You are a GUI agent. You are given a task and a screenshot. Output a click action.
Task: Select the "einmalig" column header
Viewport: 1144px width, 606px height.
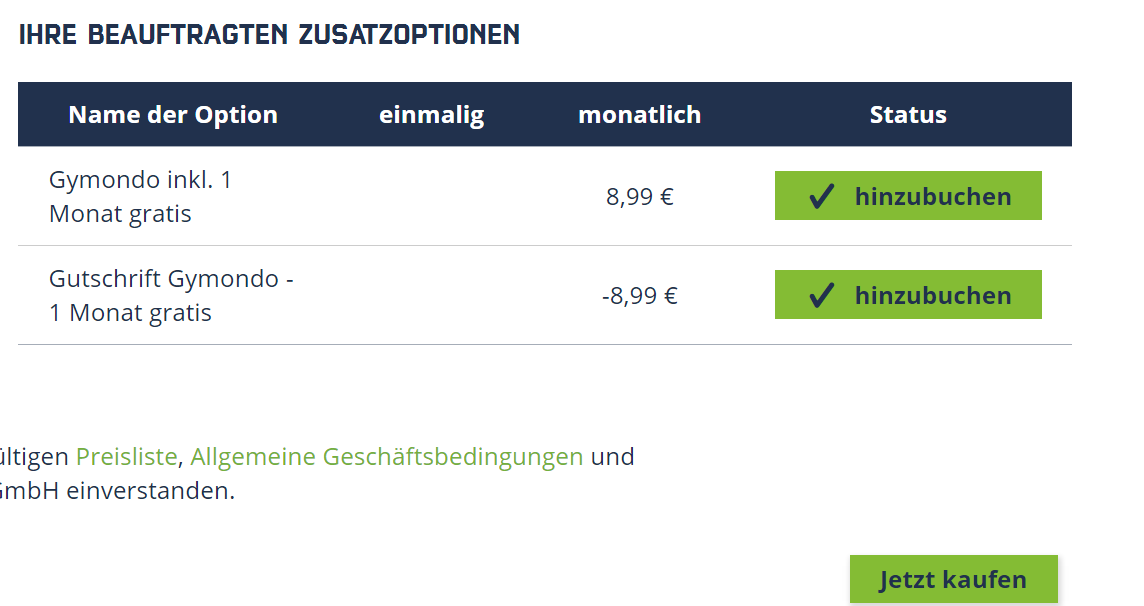431,115
